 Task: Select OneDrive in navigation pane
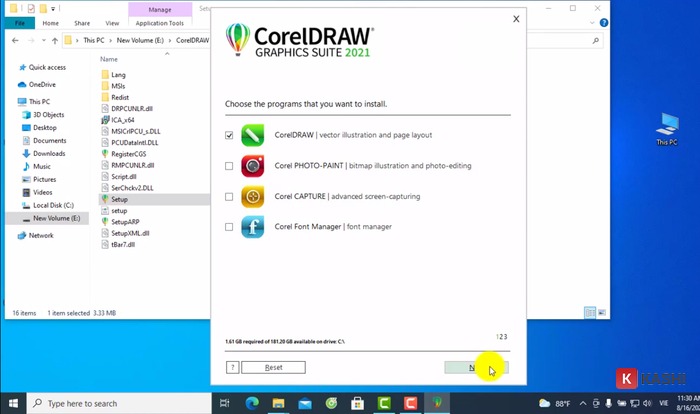click(42, 84)
